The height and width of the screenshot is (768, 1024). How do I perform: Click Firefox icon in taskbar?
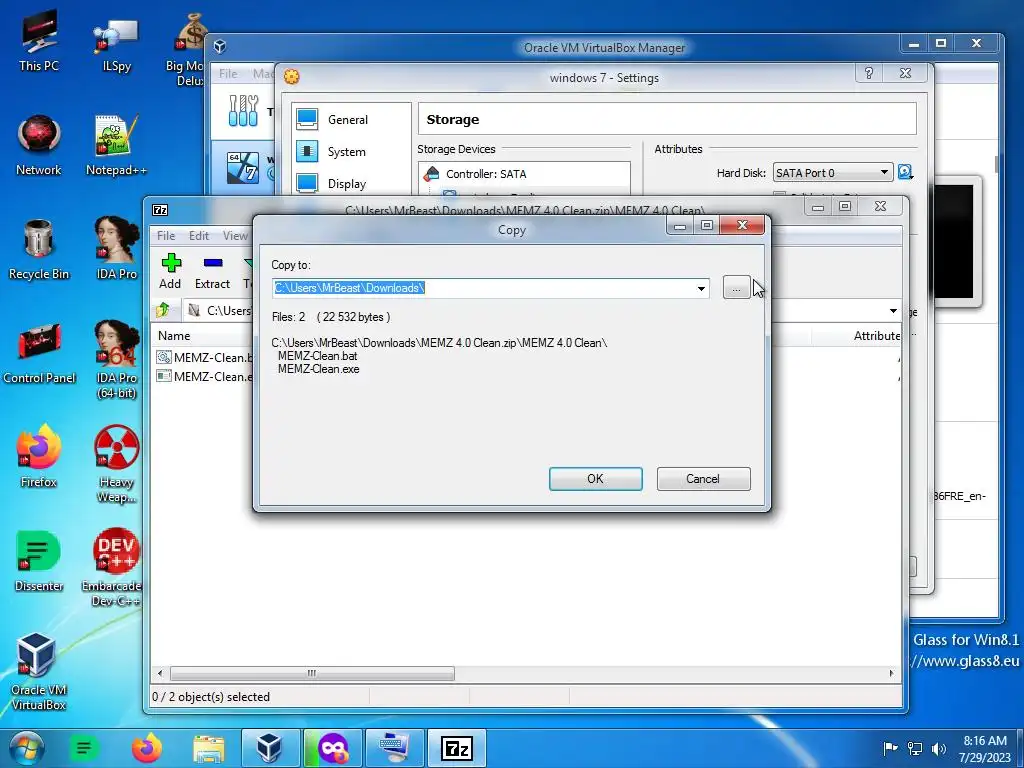(147, 748)
